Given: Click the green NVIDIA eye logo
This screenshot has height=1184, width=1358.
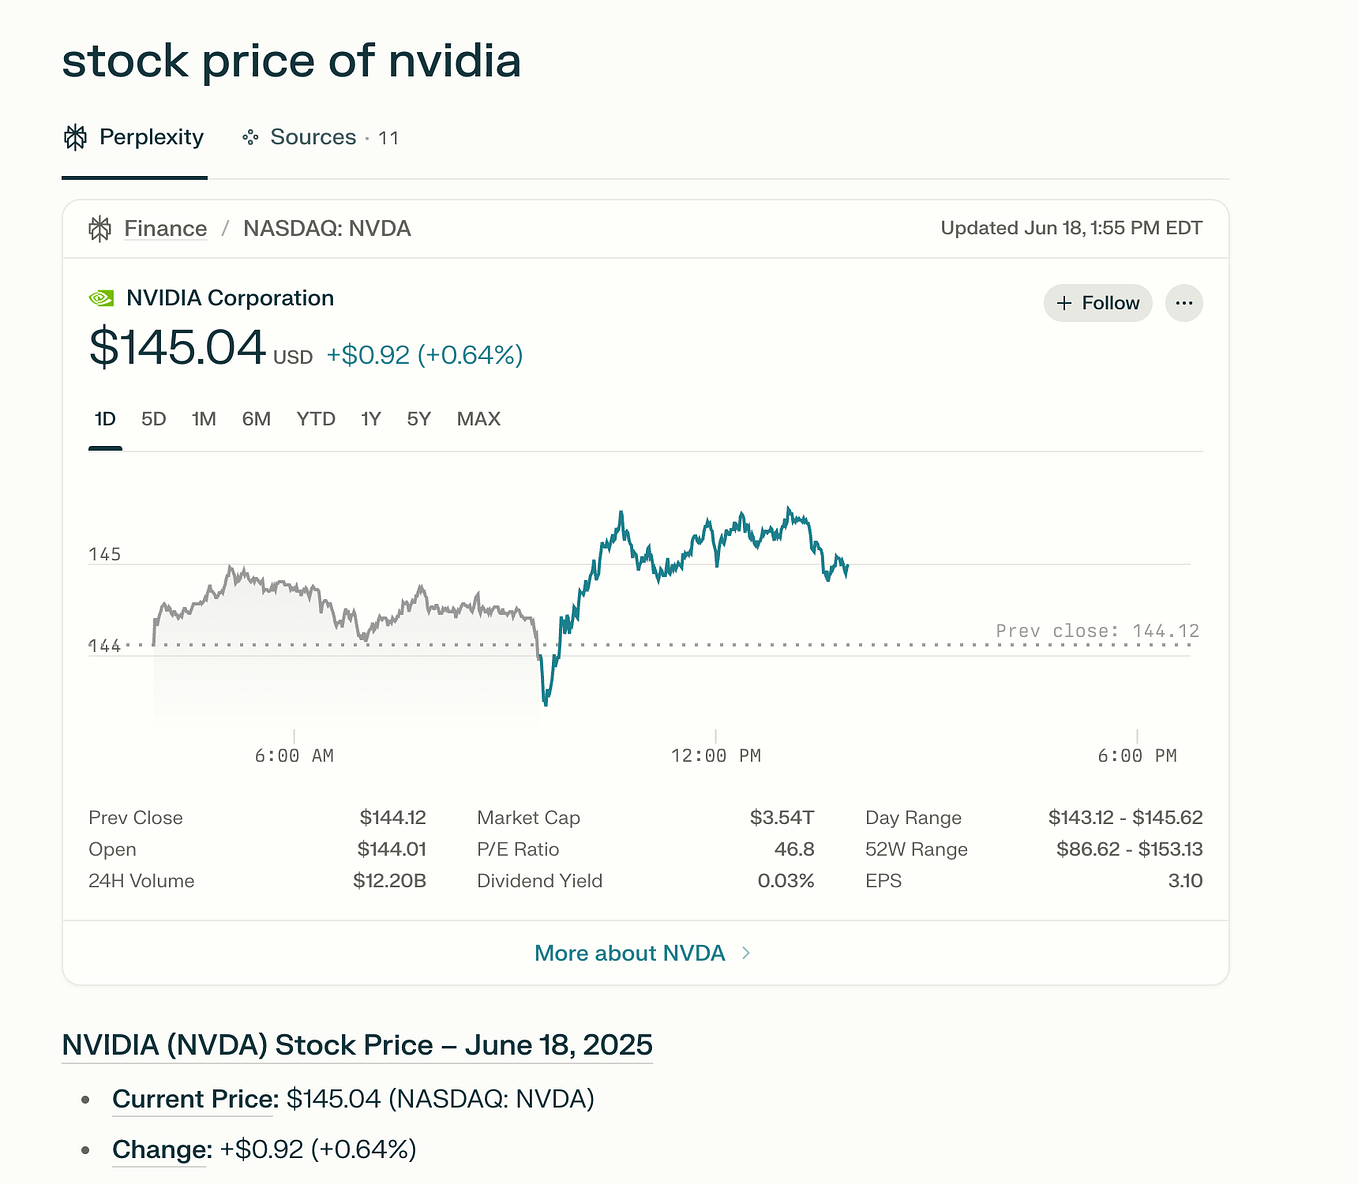Looking at the screenshot, I should 101,297.
